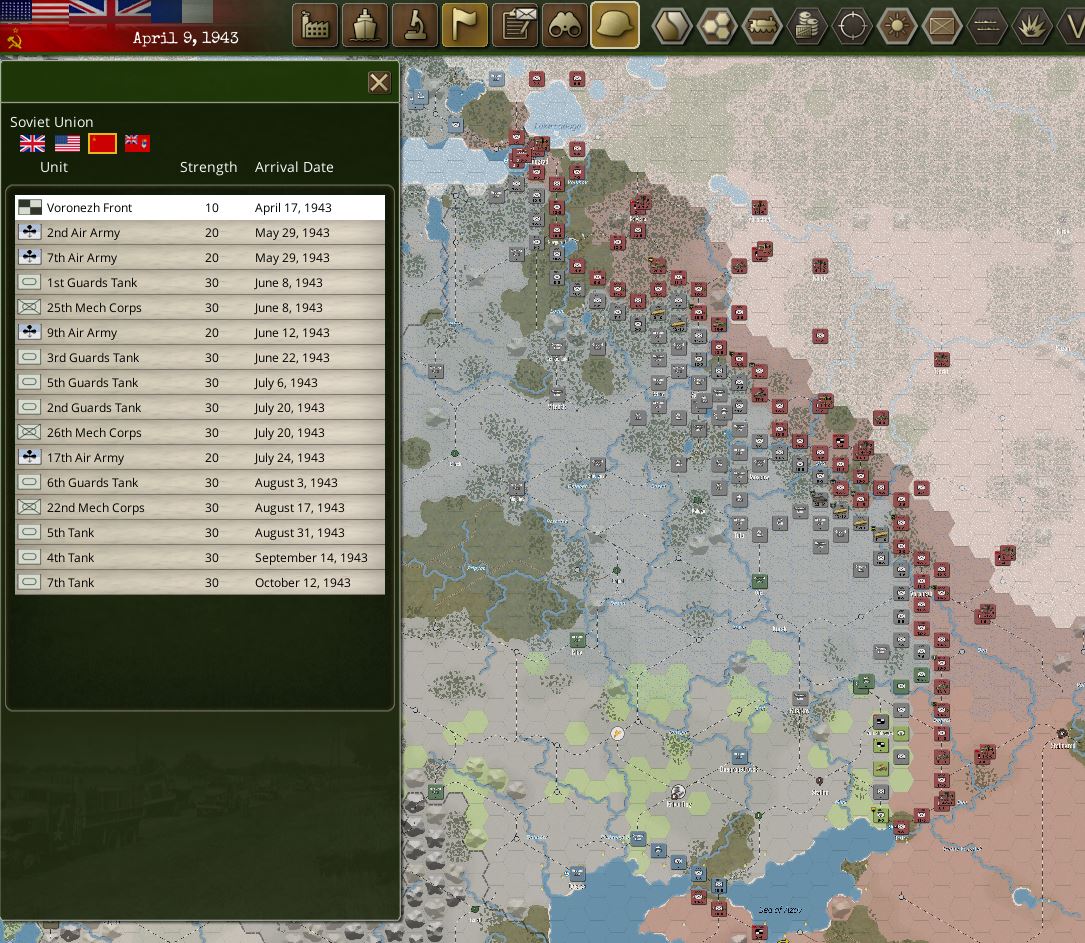Select the 7th Air Army row

(200, 257)
